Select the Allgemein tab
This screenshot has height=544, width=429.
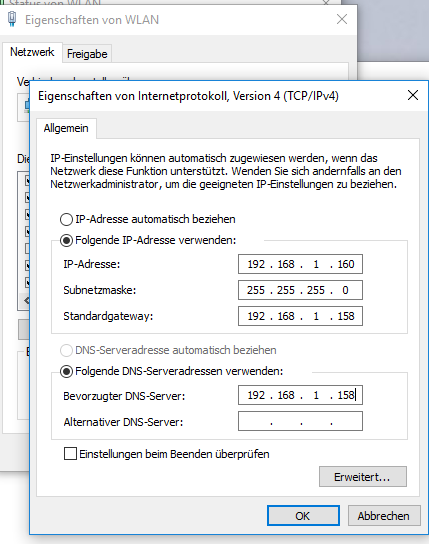coord(66,128)
